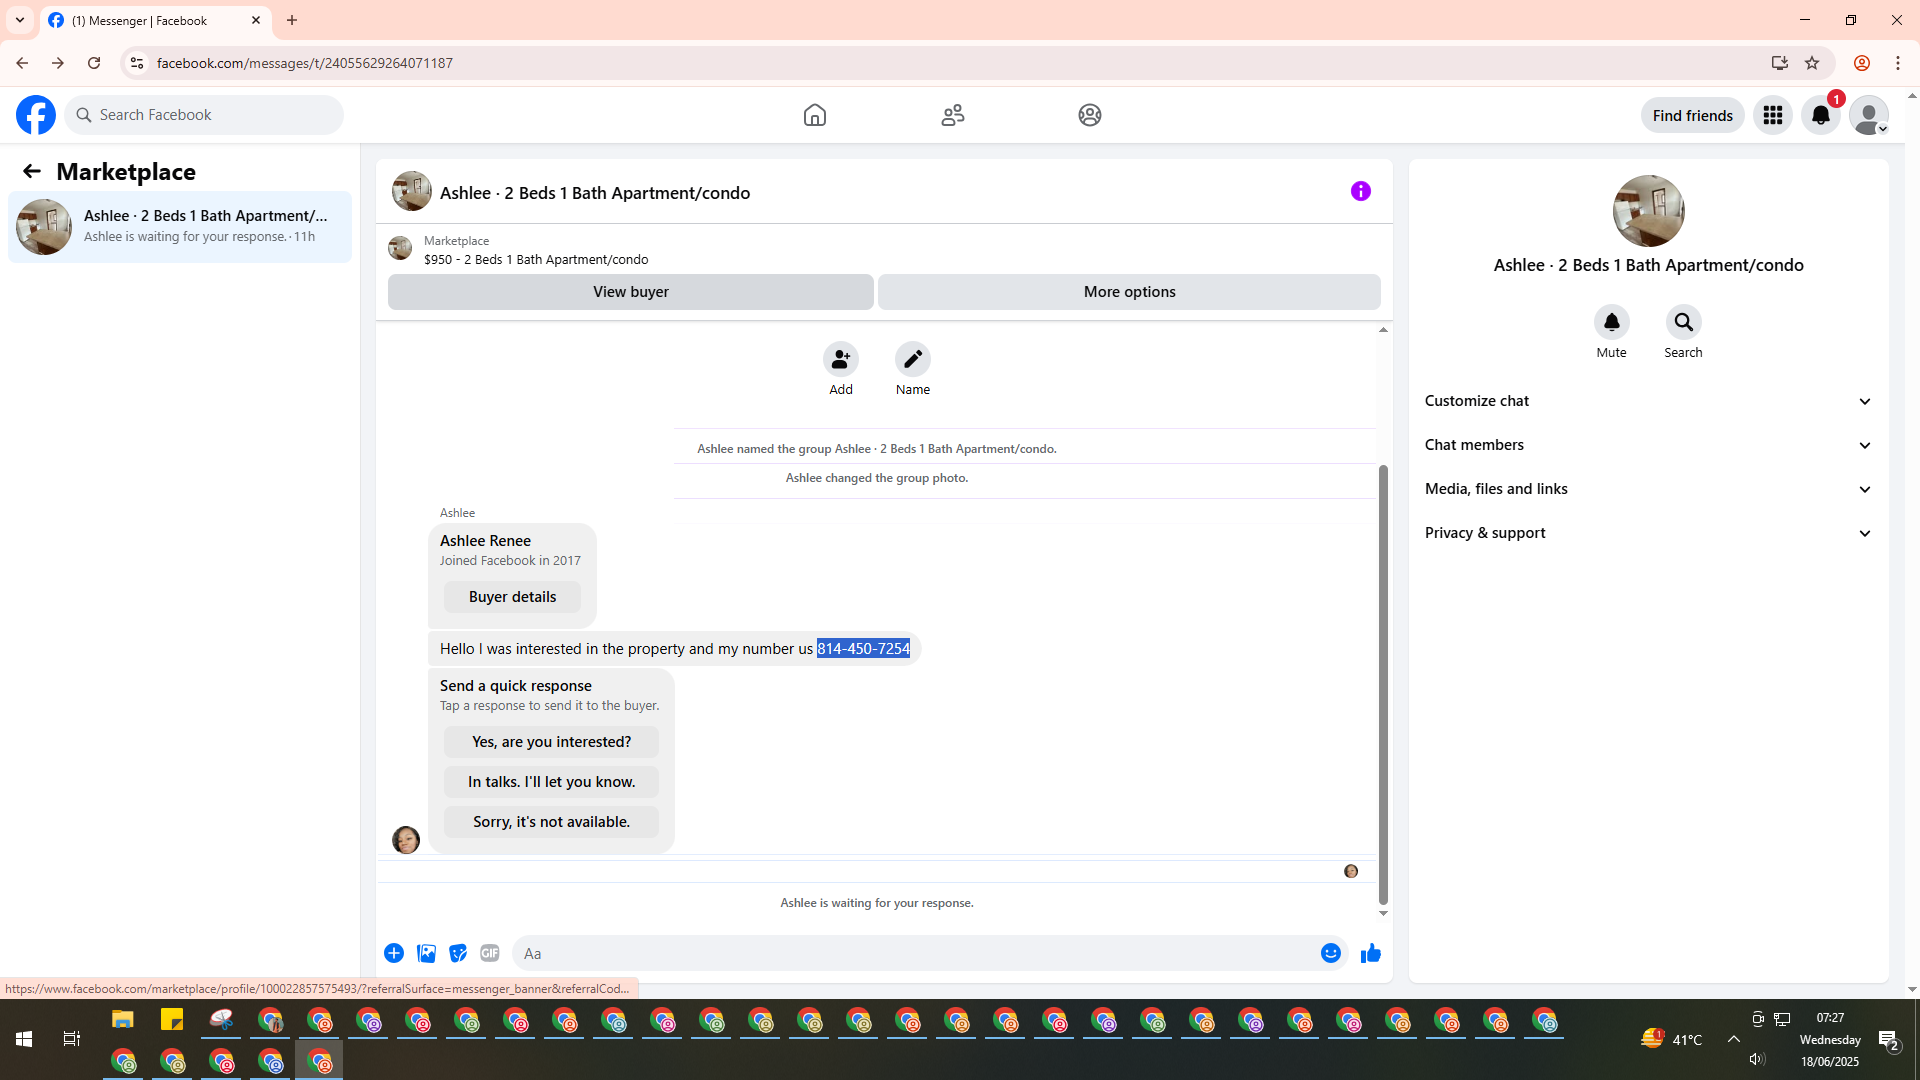Viewport: 1920px width, 1080px height.
Task: Open the volume control in system tray
Action: pyautogui.click(x=1757, y=1059)
